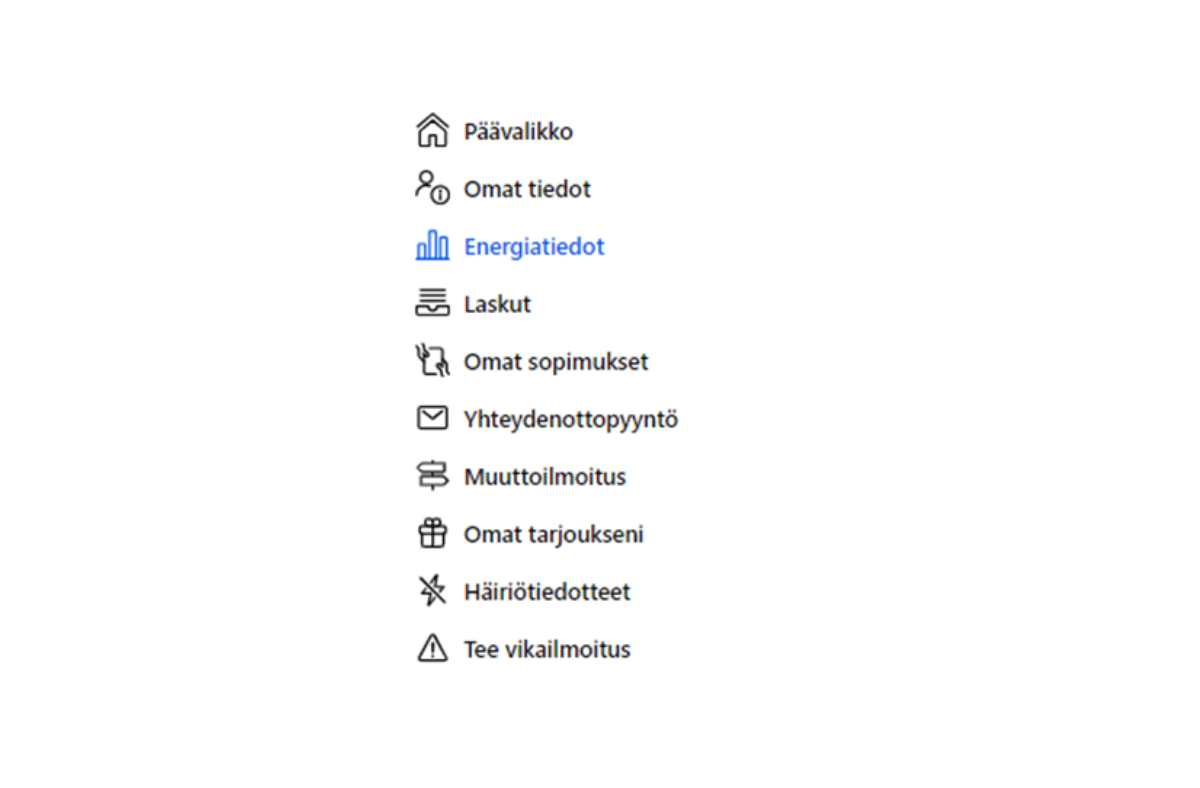Click the bar chart icon for Energiatiedot
This screenshot has height=788, width=1200.
[x=432, y=246]
